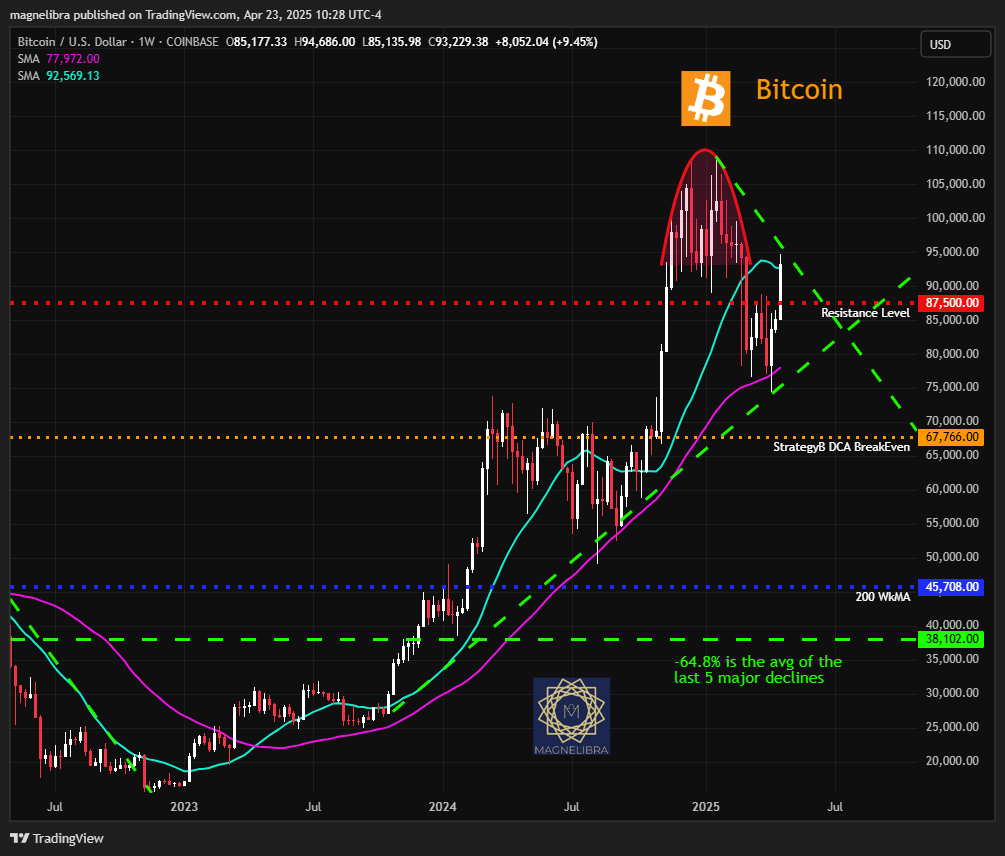Image resolution: width=1005 pixels, height=856 pixels.
Task: Click the low price L85,135.98 value
Action: click(x=392, y=42)
